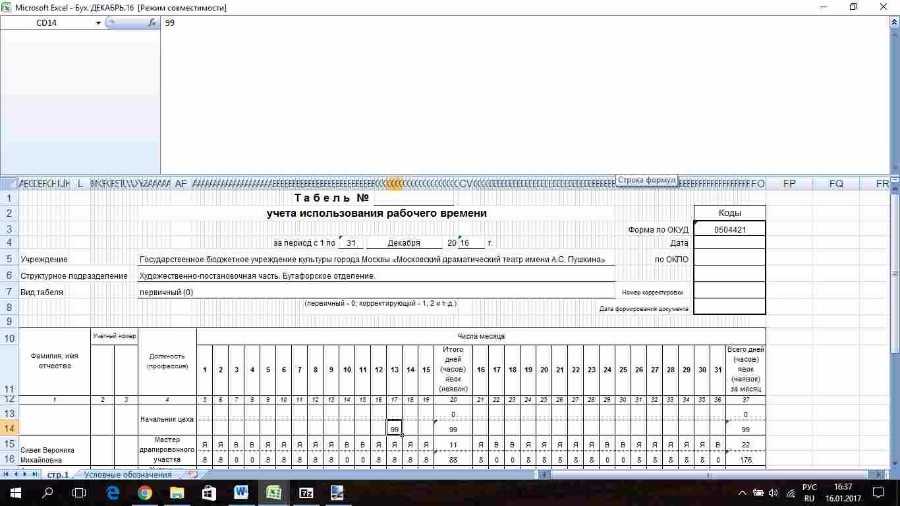
Task: Show hidden system tray icons
Action: (x=741, y=492)
